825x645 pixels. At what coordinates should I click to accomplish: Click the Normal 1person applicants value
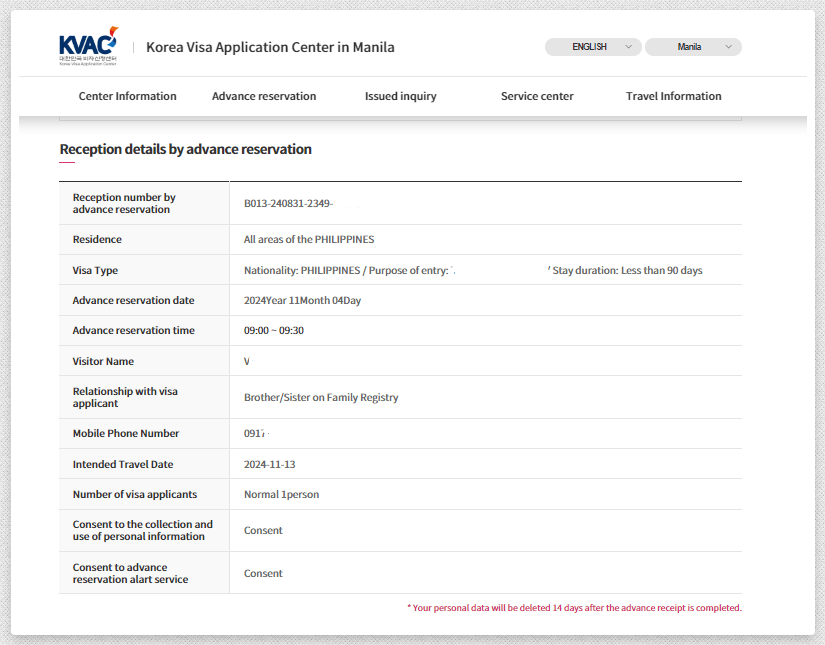click(x=281, y=495)
